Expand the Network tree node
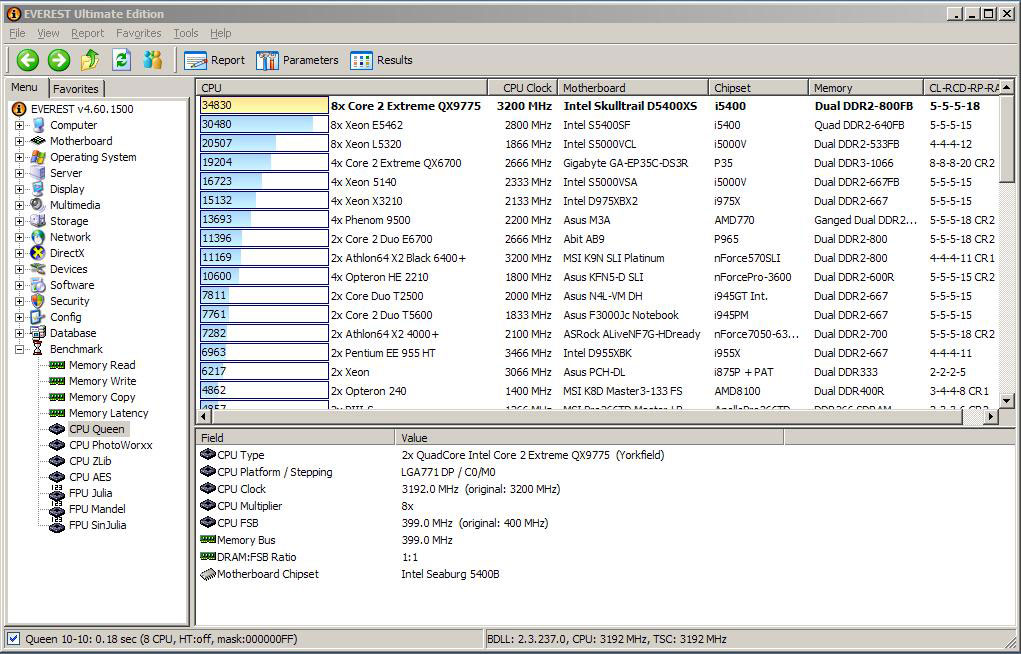This screenshot has height=654, width=1021. [x=20, y=237]
